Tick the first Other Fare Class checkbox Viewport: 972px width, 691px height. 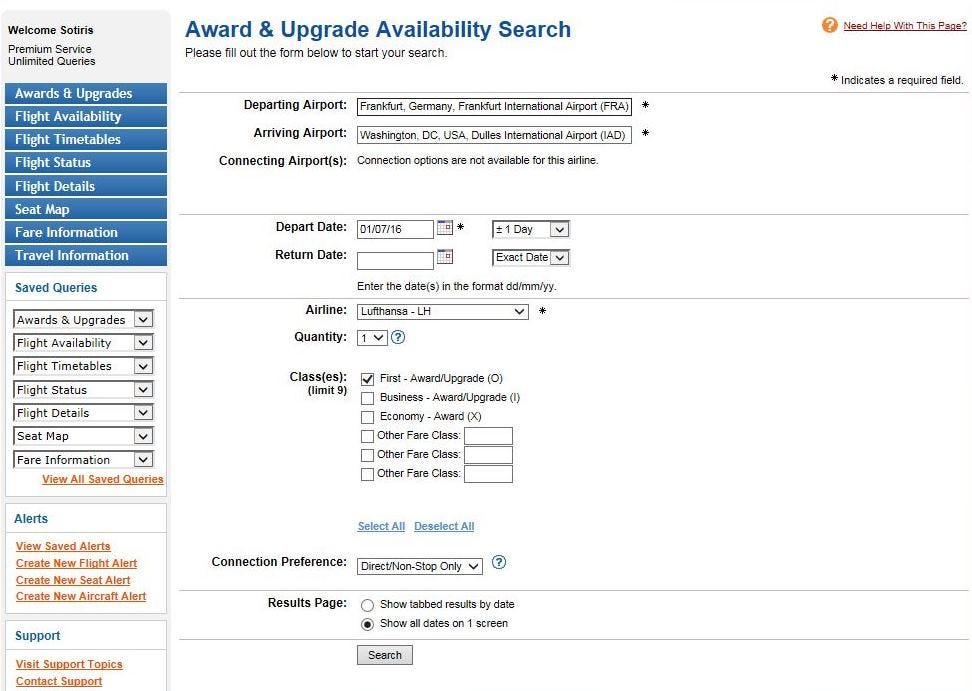368,436
